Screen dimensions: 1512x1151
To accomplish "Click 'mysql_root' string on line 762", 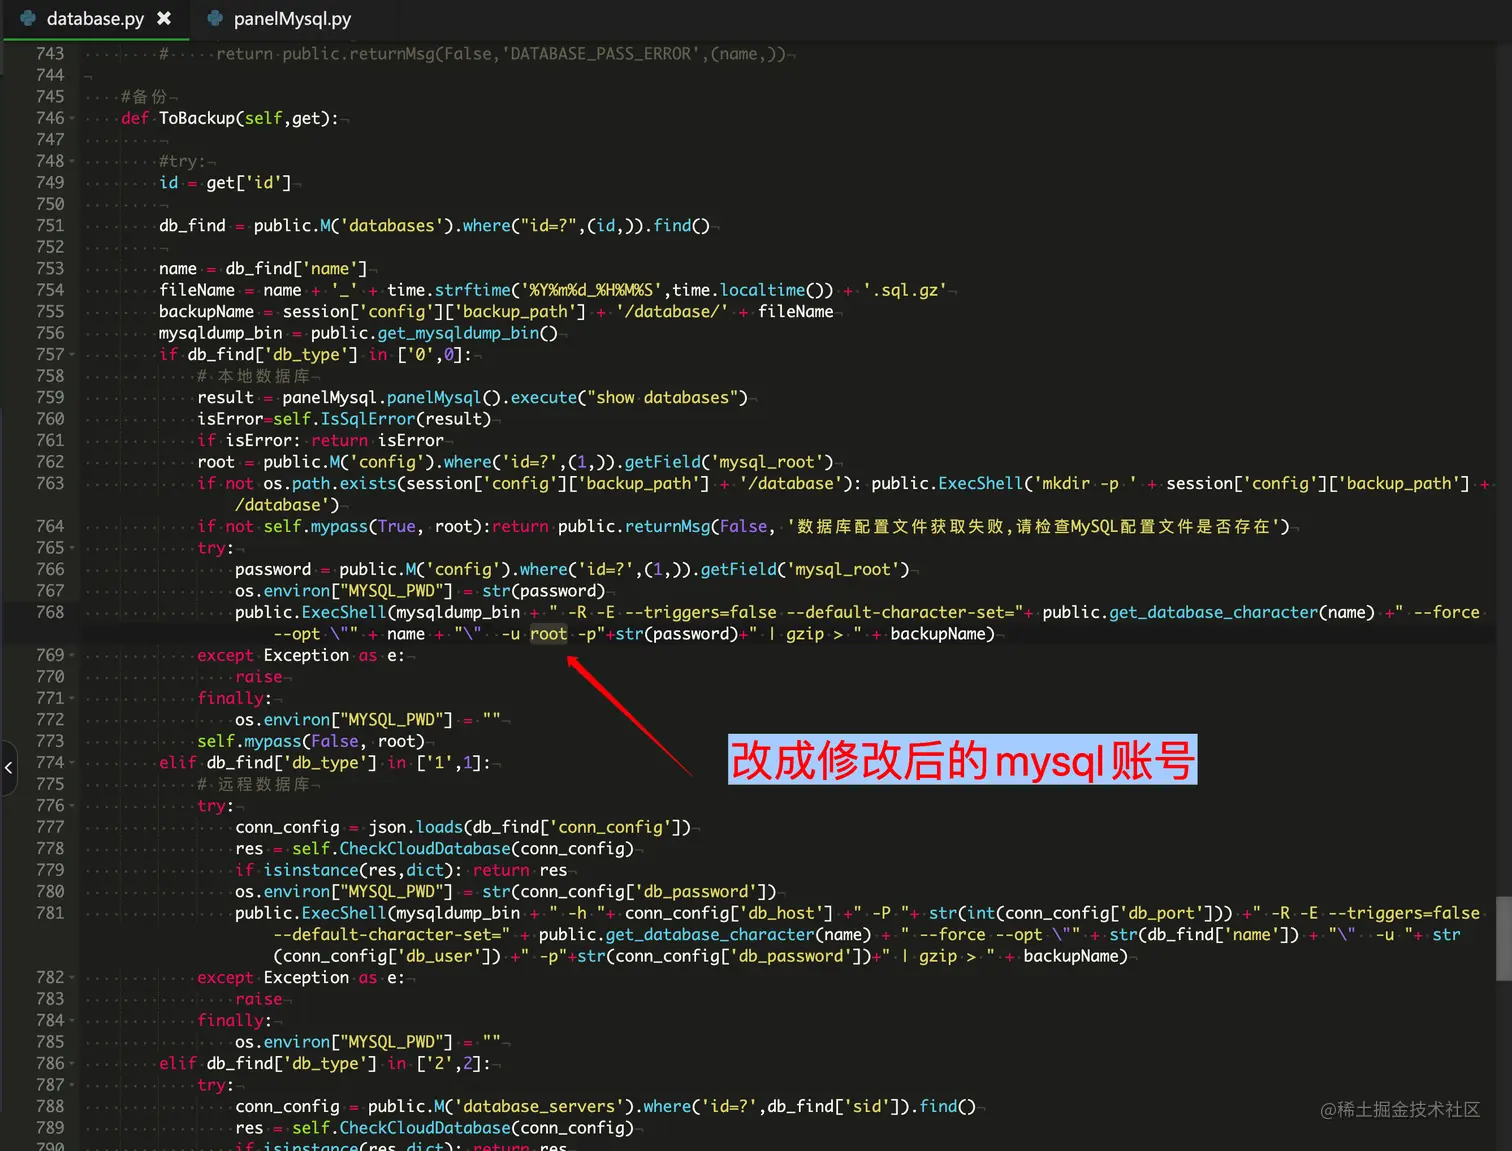I will (x=767, y=462).
